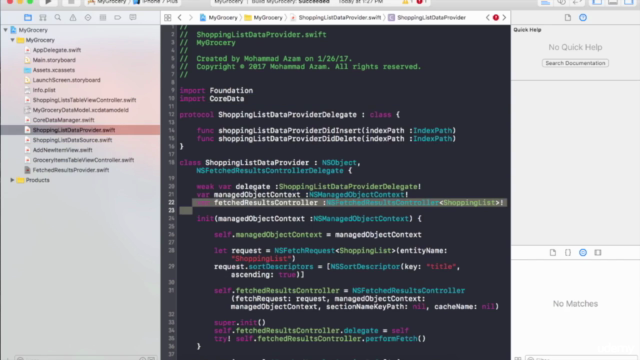Click 'NSFetchedResultsControllerDelegate' in class declaration
640x360 pixels.
[x=270, y=171]
